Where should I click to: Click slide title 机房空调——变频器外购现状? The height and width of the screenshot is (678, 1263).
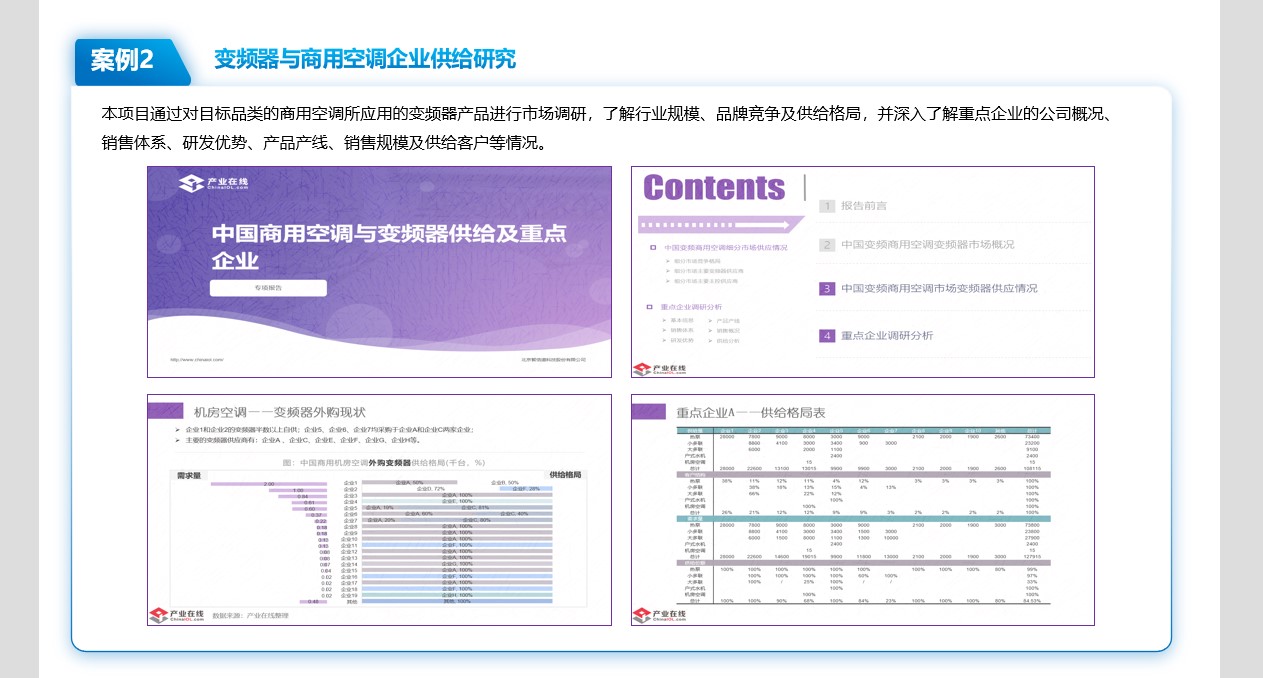(x=279, y=412)
